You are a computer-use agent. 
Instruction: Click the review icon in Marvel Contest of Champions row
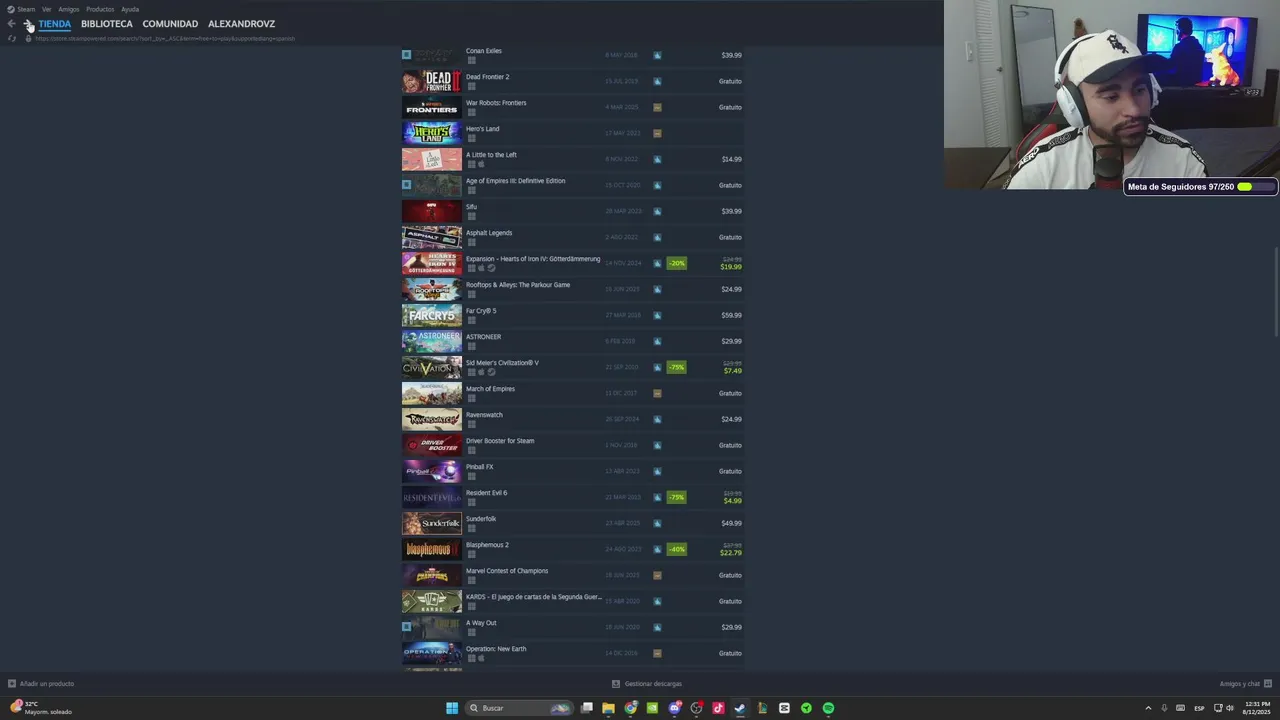[x=657, y=575]
